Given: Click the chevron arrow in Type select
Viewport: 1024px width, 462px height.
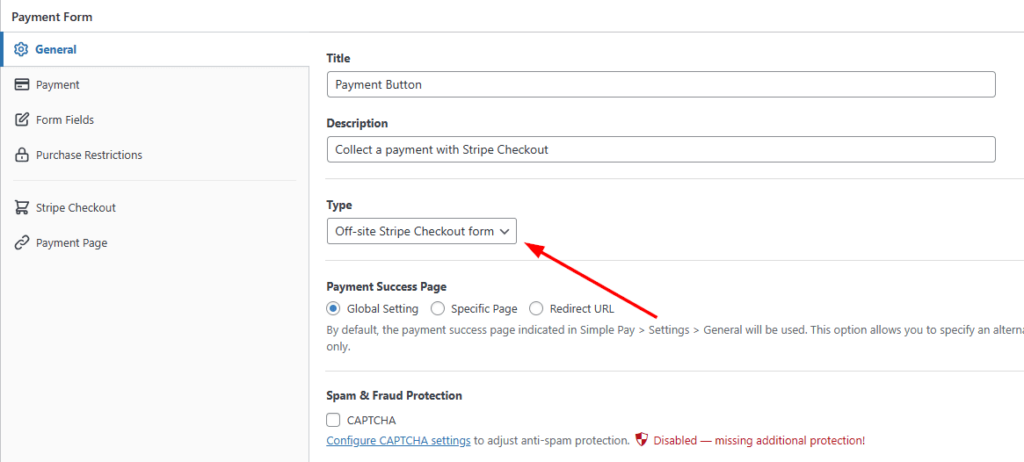Looking at the screenshot, I should [x=505, y=231].
